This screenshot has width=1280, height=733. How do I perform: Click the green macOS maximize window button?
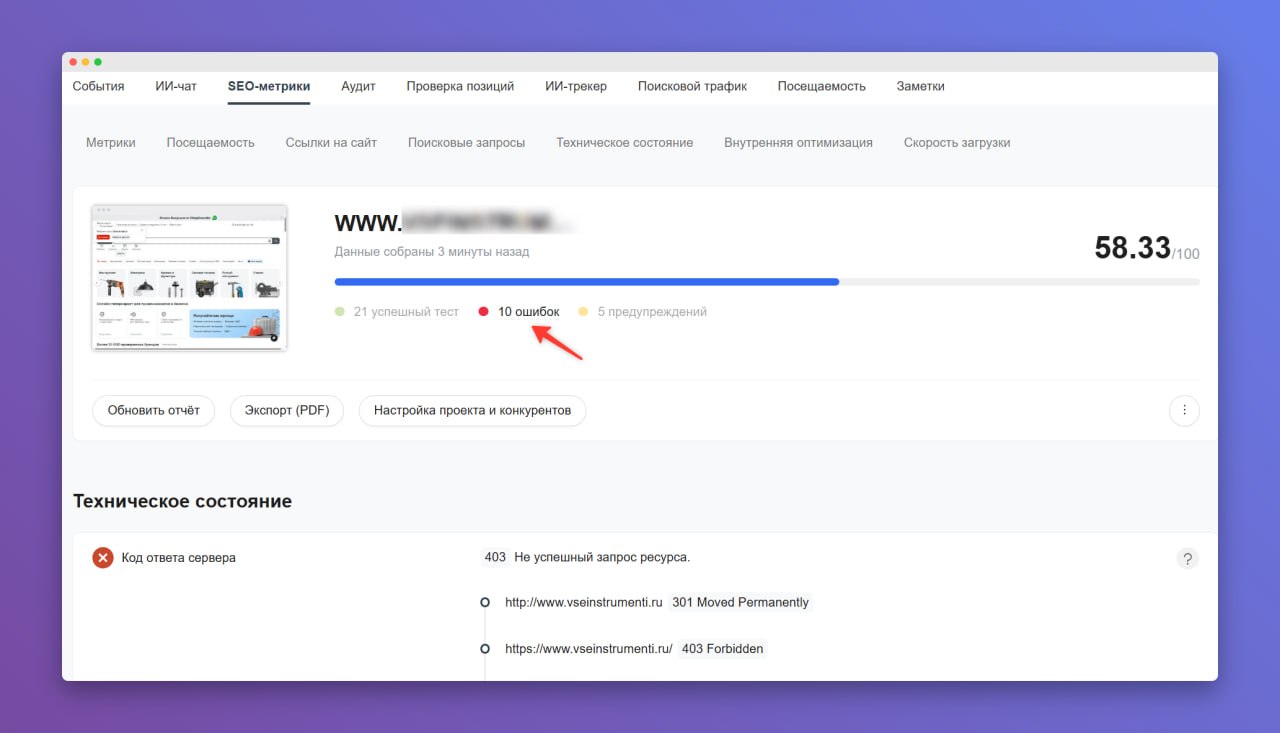click(98, 62)
